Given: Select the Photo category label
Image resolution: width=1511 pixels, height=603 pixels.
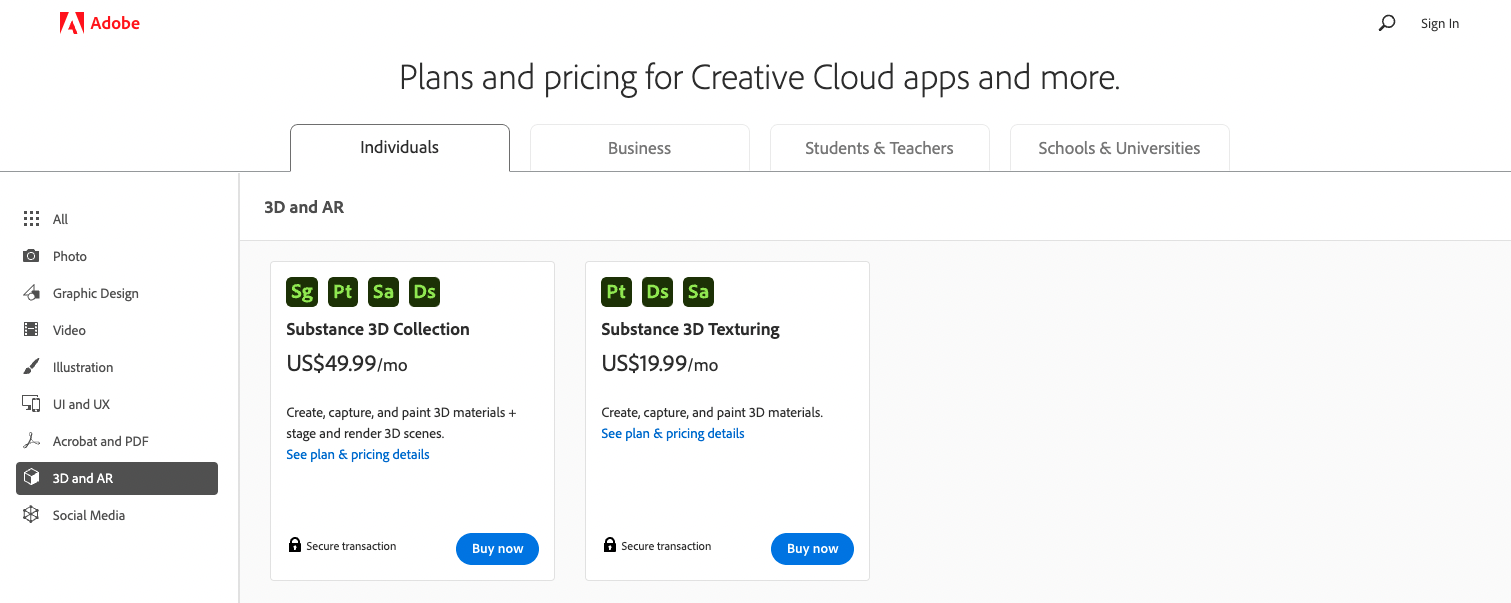Looking at the screenshot, I should pyautogui.click(x=70, y=256).
